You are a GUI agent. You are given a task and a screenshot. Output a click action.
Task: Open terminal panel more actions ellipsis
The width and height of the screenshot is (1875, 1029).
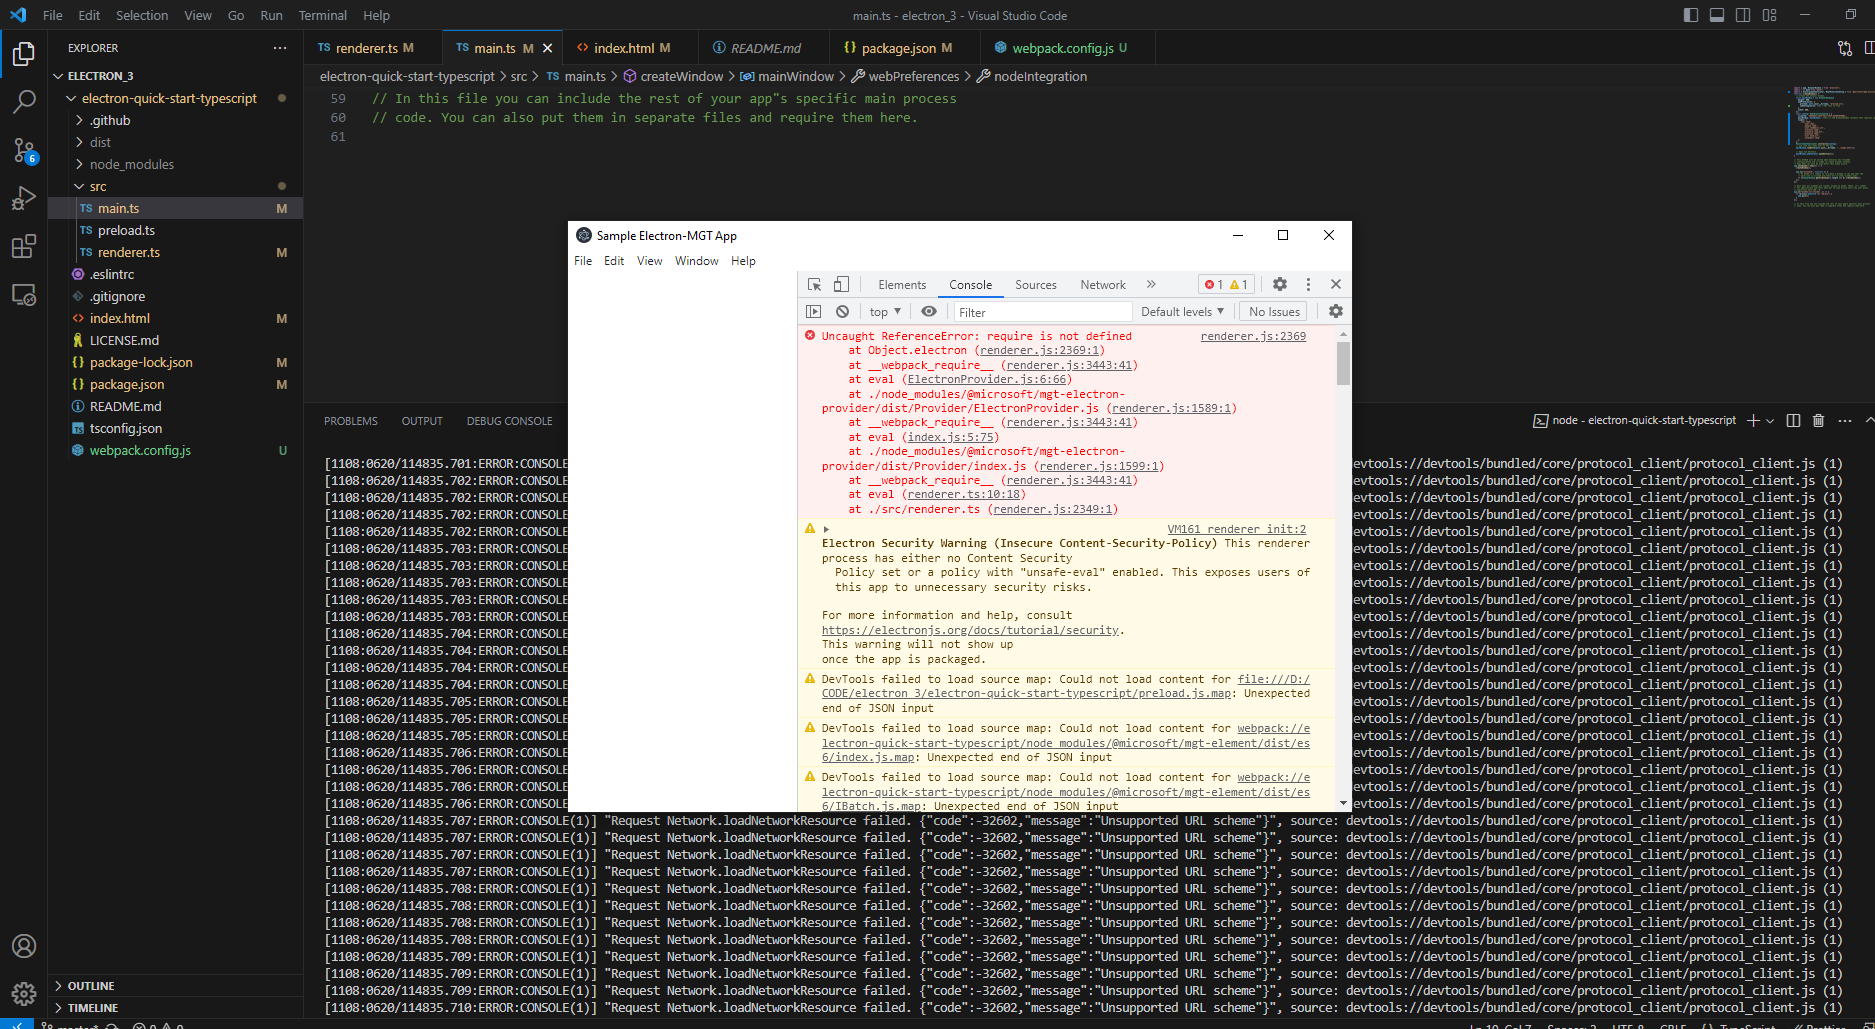pyautogui.click(x=1845, y=420)
